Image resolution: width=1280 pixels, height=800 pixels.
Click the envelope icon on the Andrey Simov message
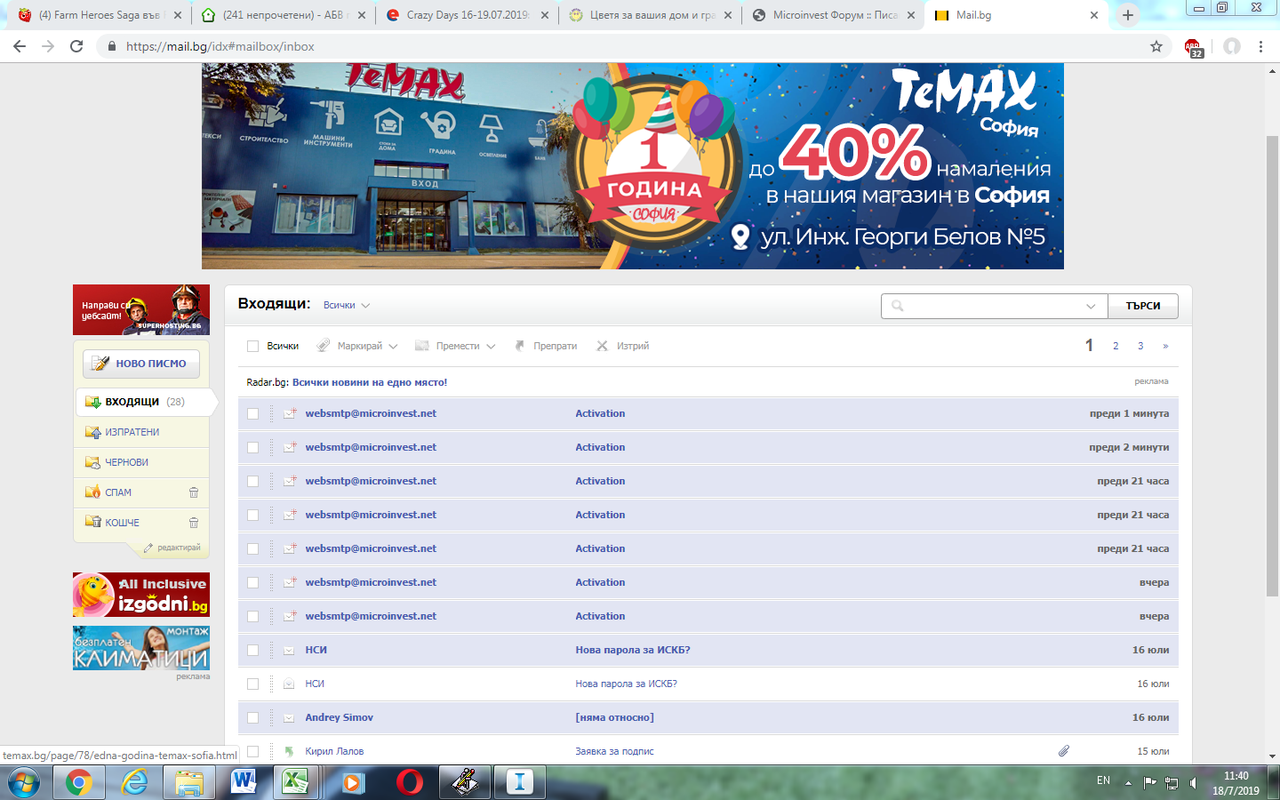[289, 718]
